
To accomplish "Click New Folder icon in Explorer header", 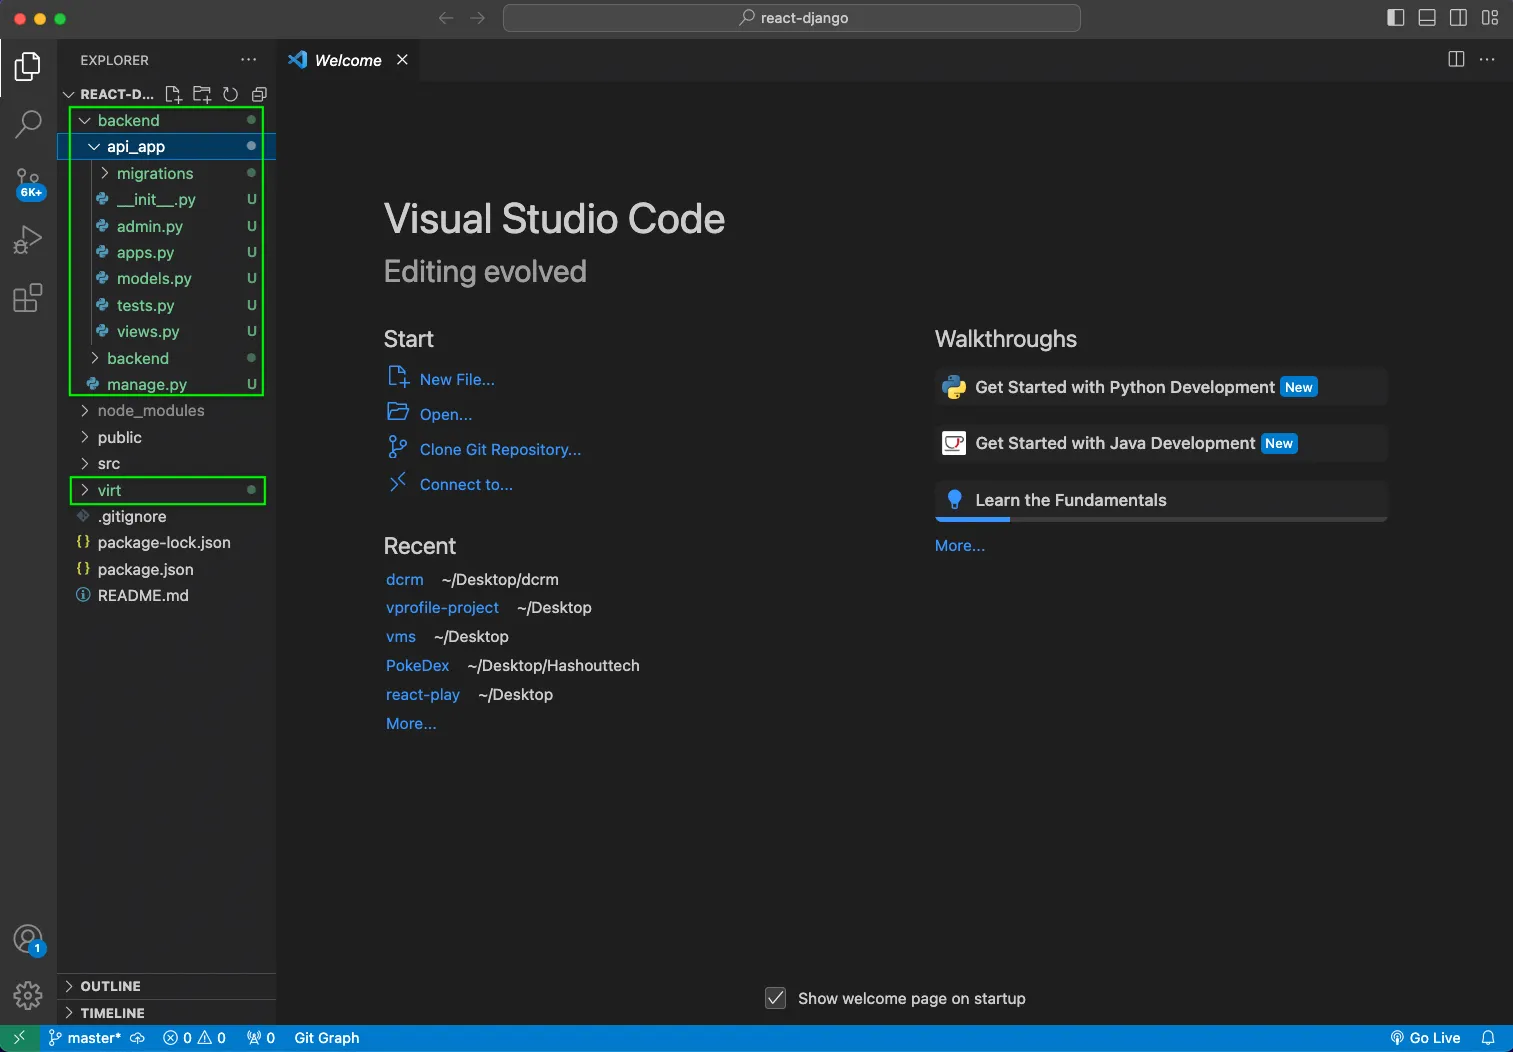I will pos(202,94).
